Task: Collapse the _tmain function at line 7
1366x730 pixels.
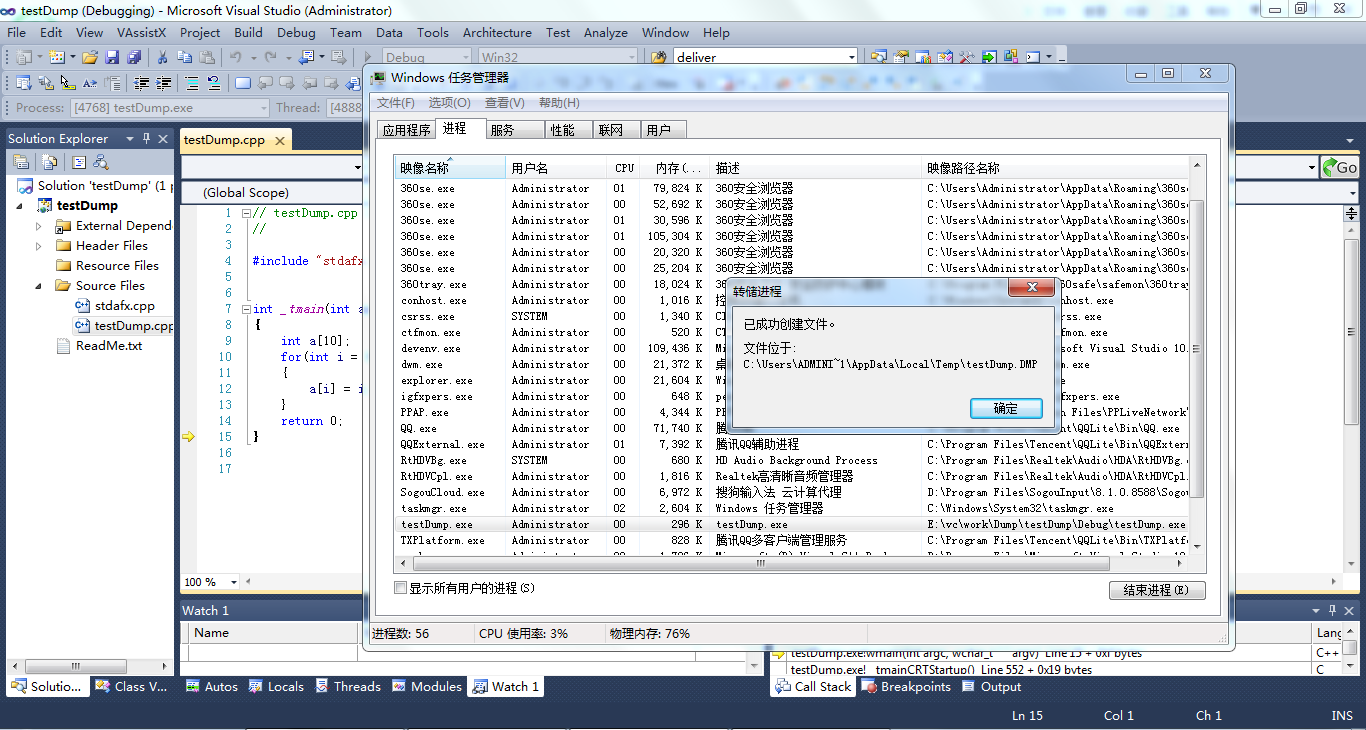Action: point(246,309)
